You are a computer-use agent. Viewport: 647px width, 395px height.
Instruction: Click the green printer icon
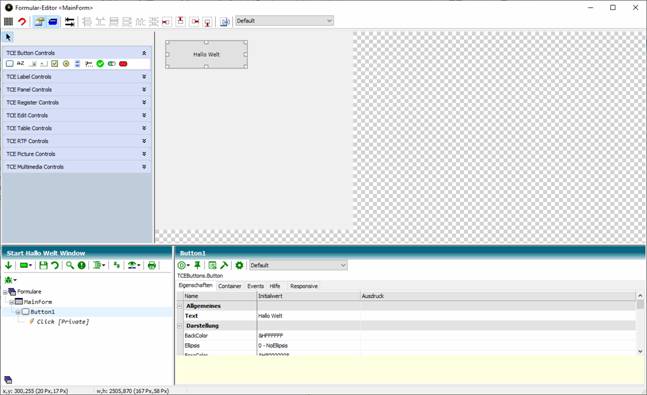(152, 265)
